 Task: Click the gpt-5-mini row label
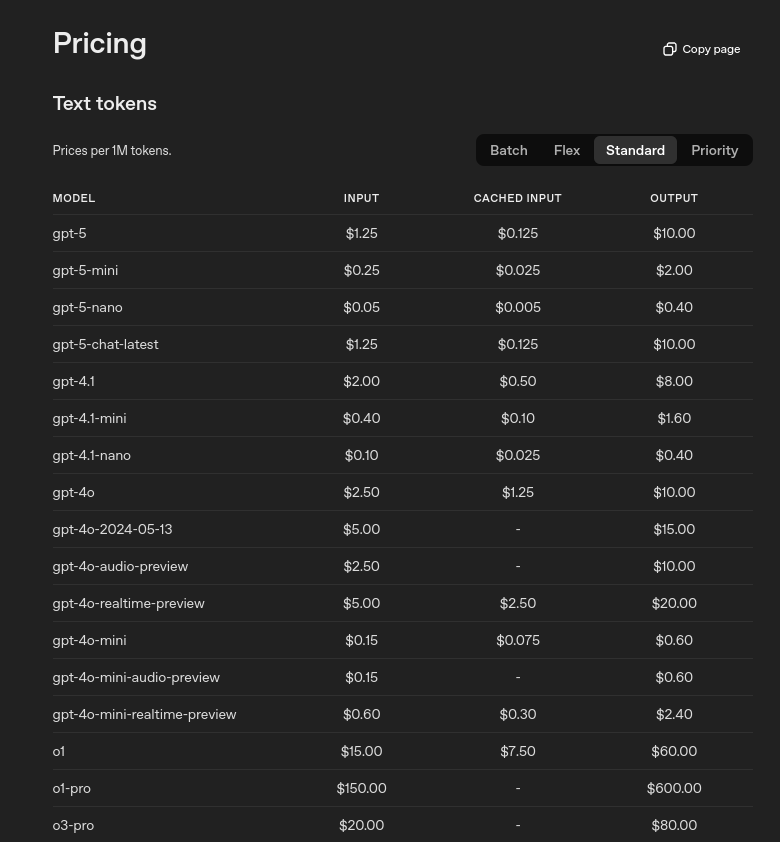tap(85, 271)
